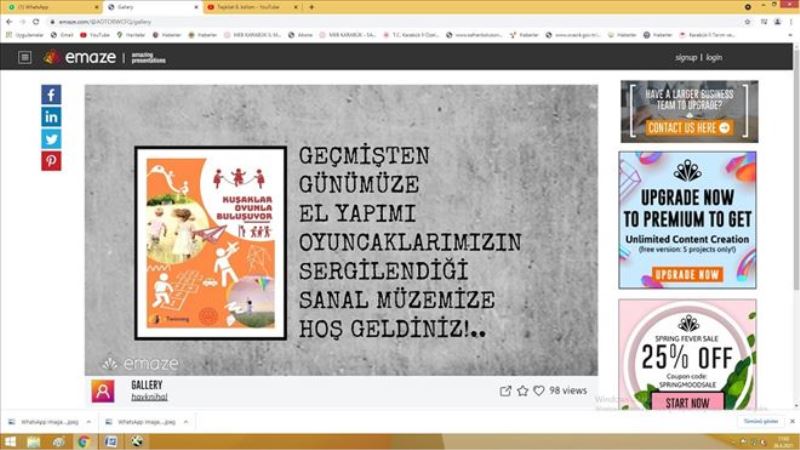This screenshot has height=450, width=800.
Task: Share presentation on Facebook
Action: pyautogui.click(x=51, y=95)
